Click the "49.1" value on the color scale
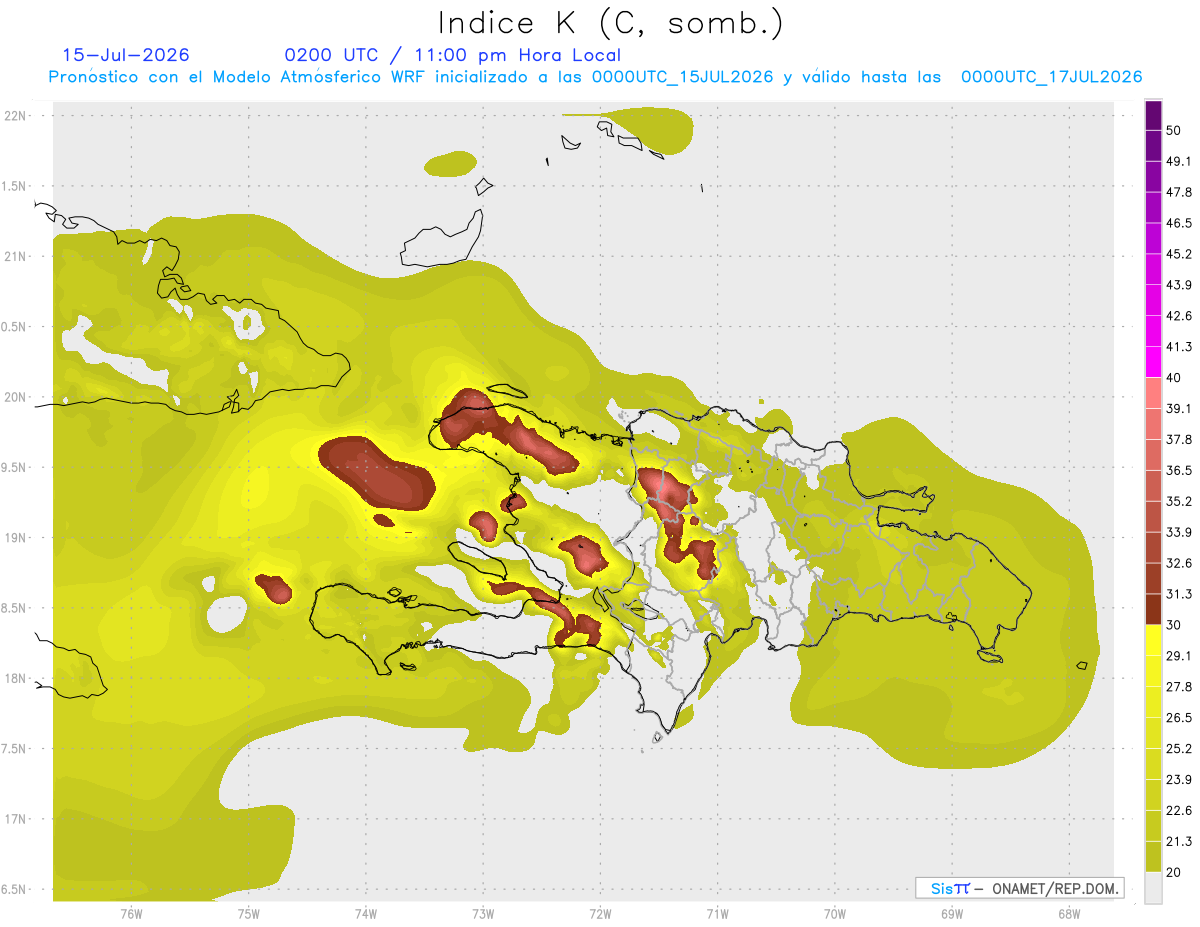This screenshot has width=1200, height=927. pos(1178,161)
